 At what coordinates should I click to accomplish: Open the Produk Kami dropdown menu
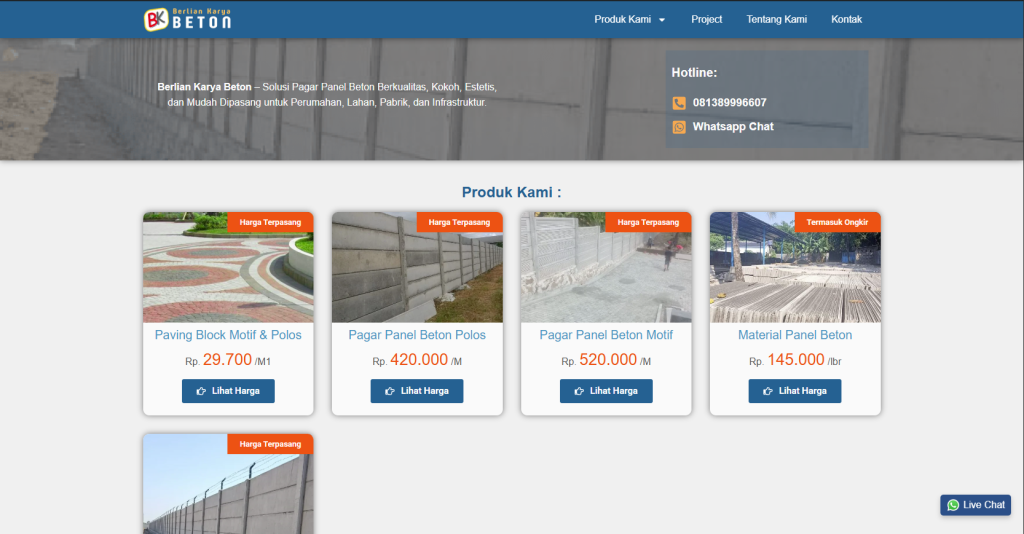click(x=629, y=19)
